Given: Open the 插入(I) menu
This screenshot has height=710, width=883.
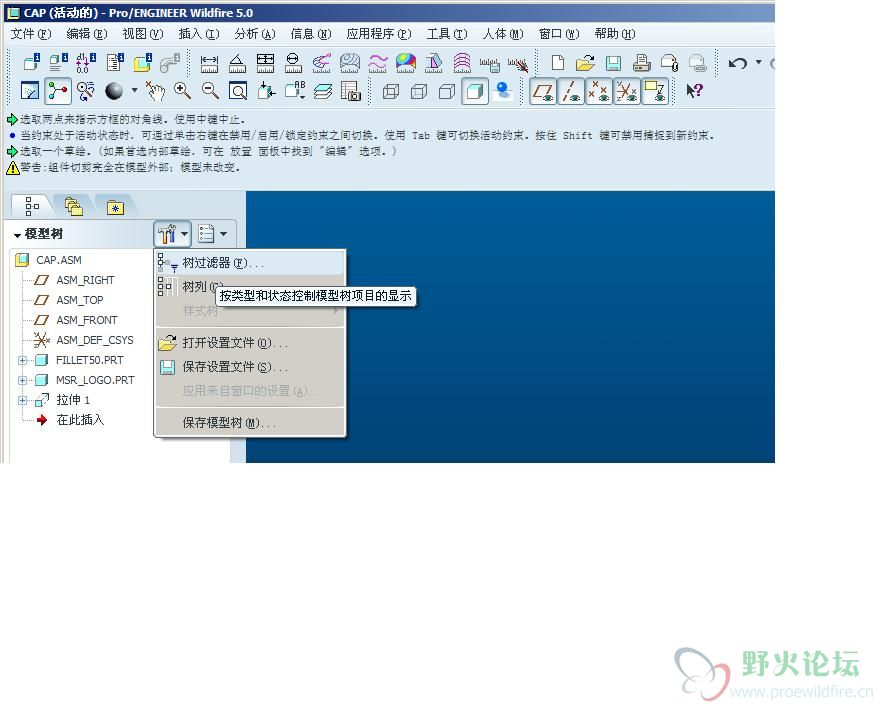Looking at the screenshot, I should [x=199, y=34].
